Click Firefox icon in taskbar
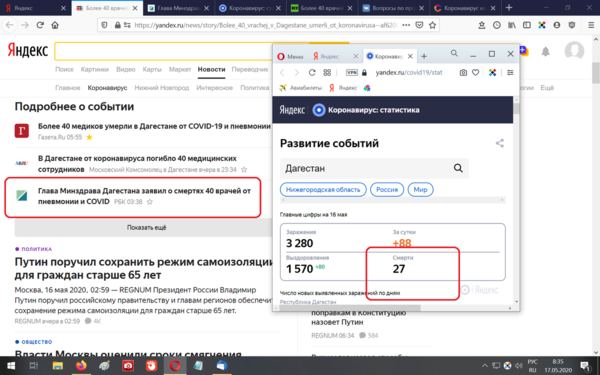 click(x=81, y=366)
